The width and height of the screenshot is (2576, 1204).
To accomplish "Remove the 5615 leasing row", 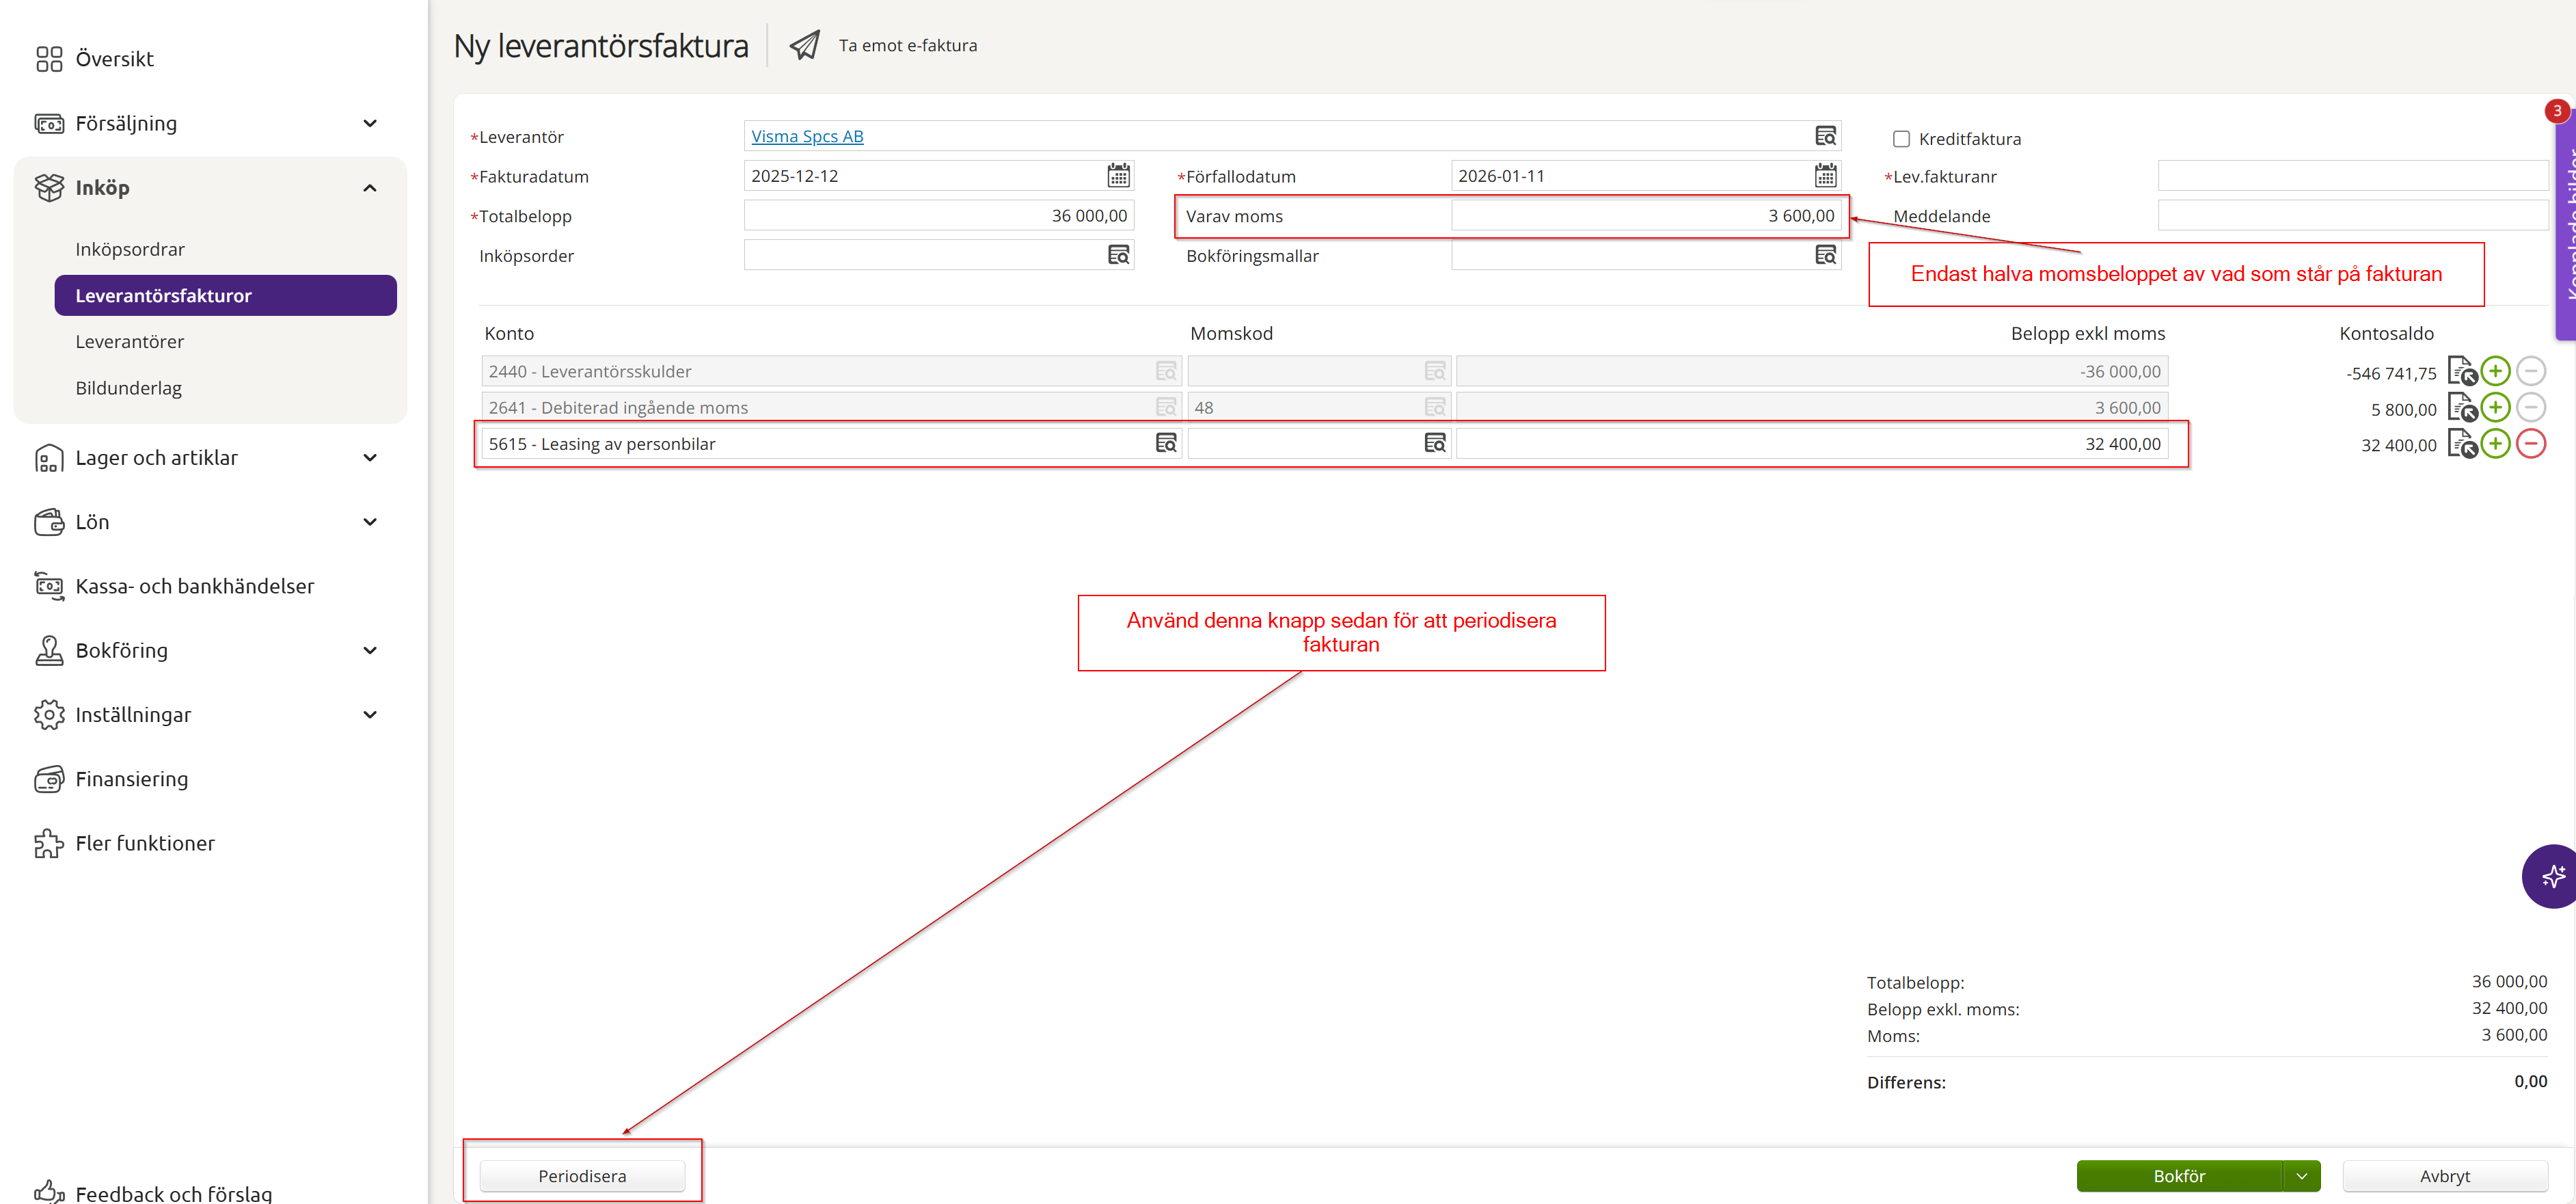I will click(2530, 444).
